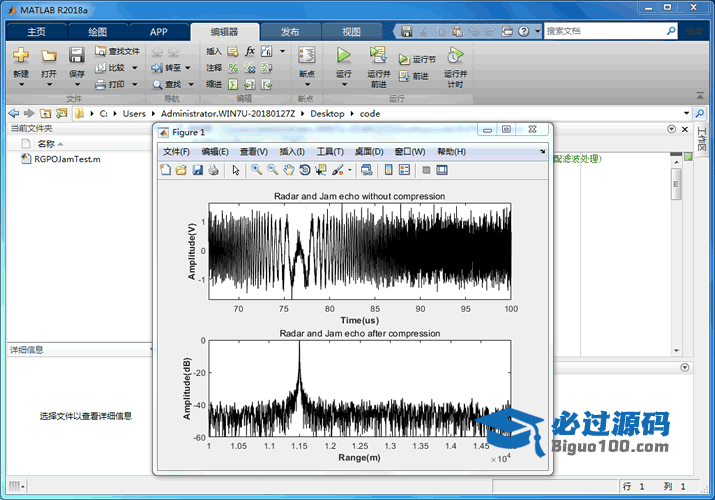Toggle the Edit Plot arrow tool
The image size is (715, 500).
pos(236,170)
